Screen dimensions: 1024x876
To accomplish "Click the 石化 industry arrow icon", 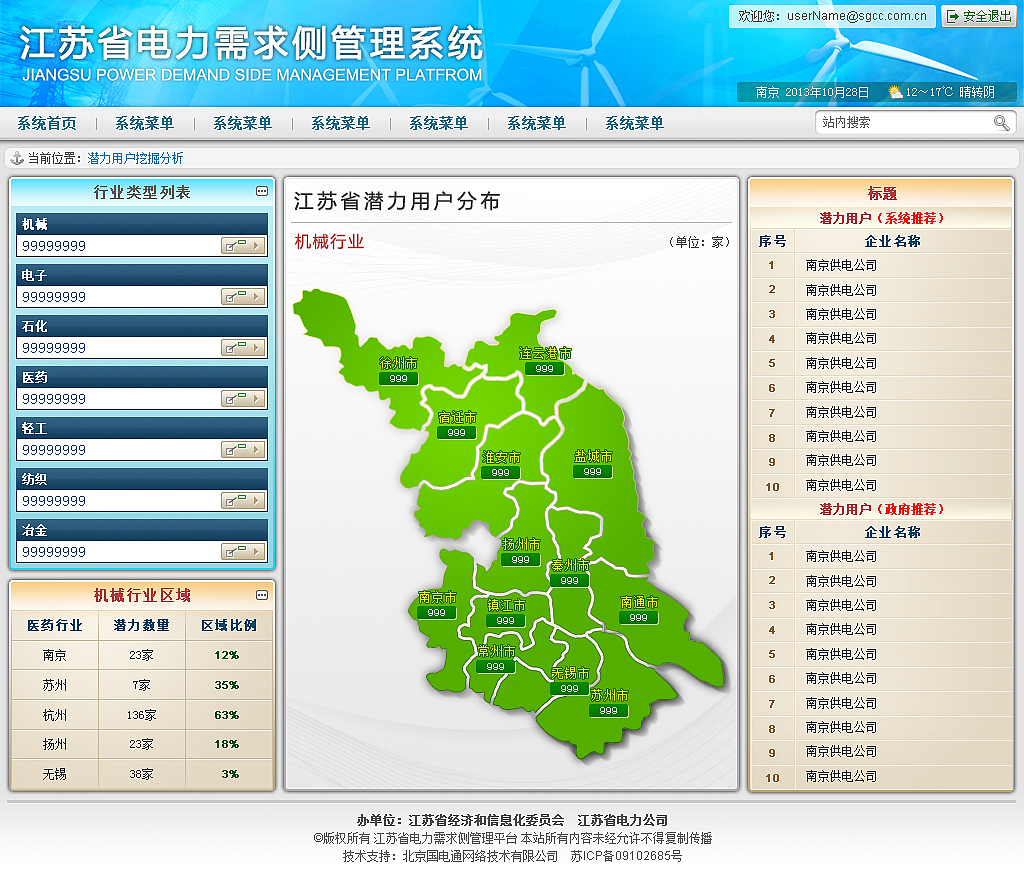I will pyautogui.click(x=243, y=346).
